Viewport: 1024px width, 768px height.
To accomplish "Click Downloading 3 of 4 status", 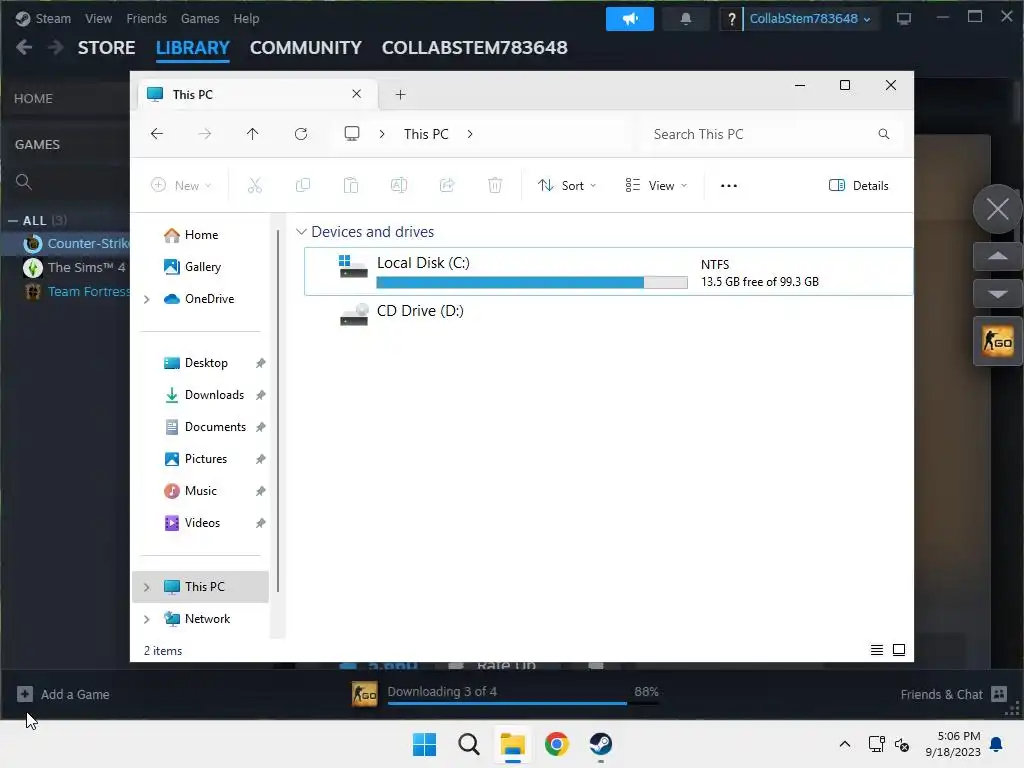I will [x=442, y=692].
